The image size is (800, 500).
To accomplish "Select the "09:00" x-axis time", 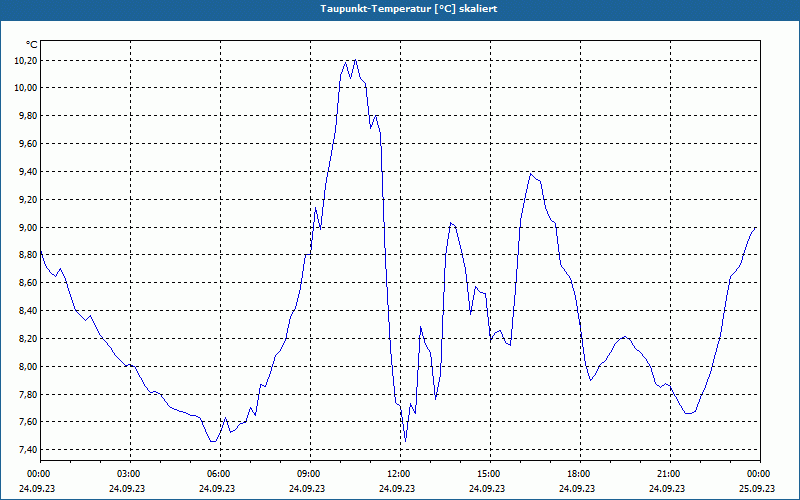I will pos(311,474).
